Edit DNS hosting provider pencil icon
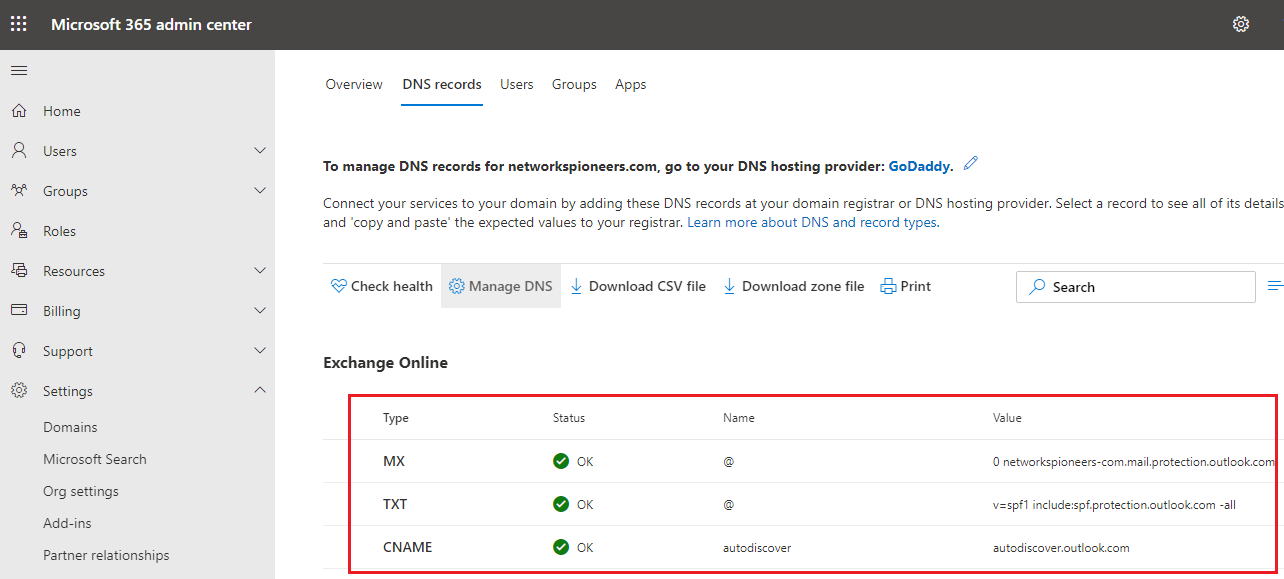This screenshot has width=1284, height=579. tap(970, 164)
